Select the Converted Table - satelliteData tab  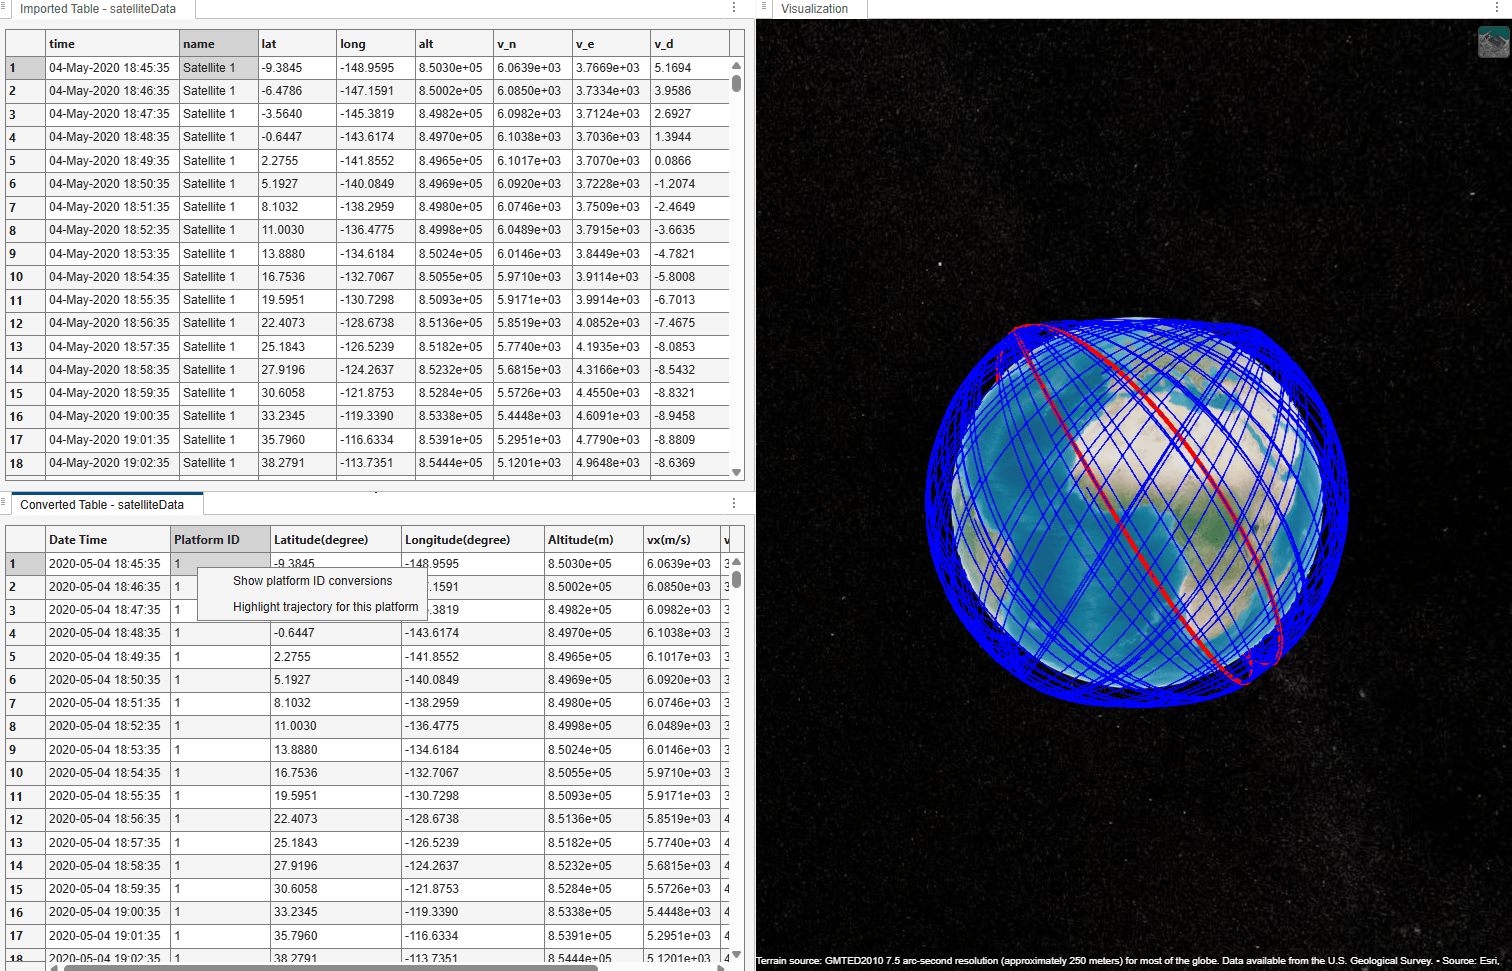(x=102, y=504)
